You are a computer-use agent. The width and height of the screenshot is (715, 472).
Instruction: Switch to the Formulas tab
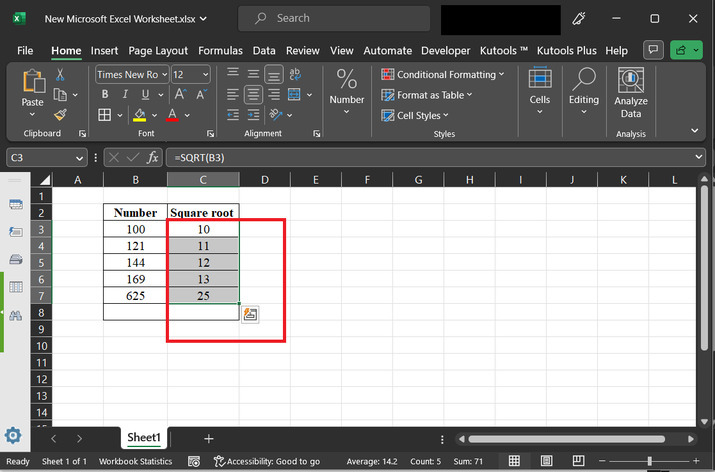(x=220, y=51)
